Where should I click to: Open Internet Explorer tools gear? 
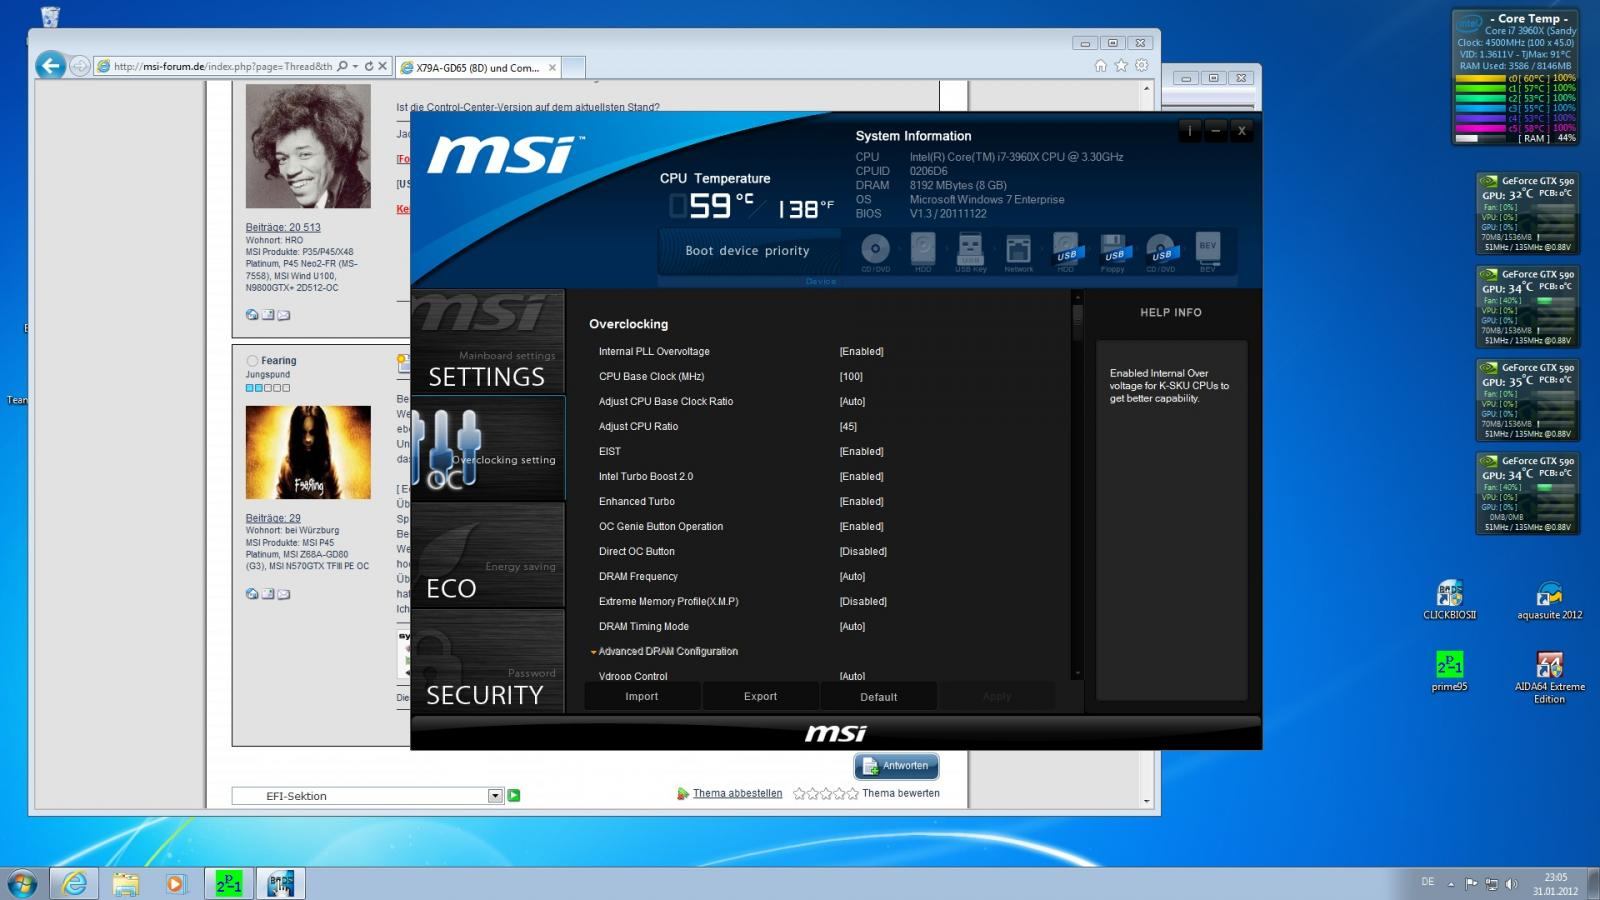pyautogui.click(x=1142, y=66)
